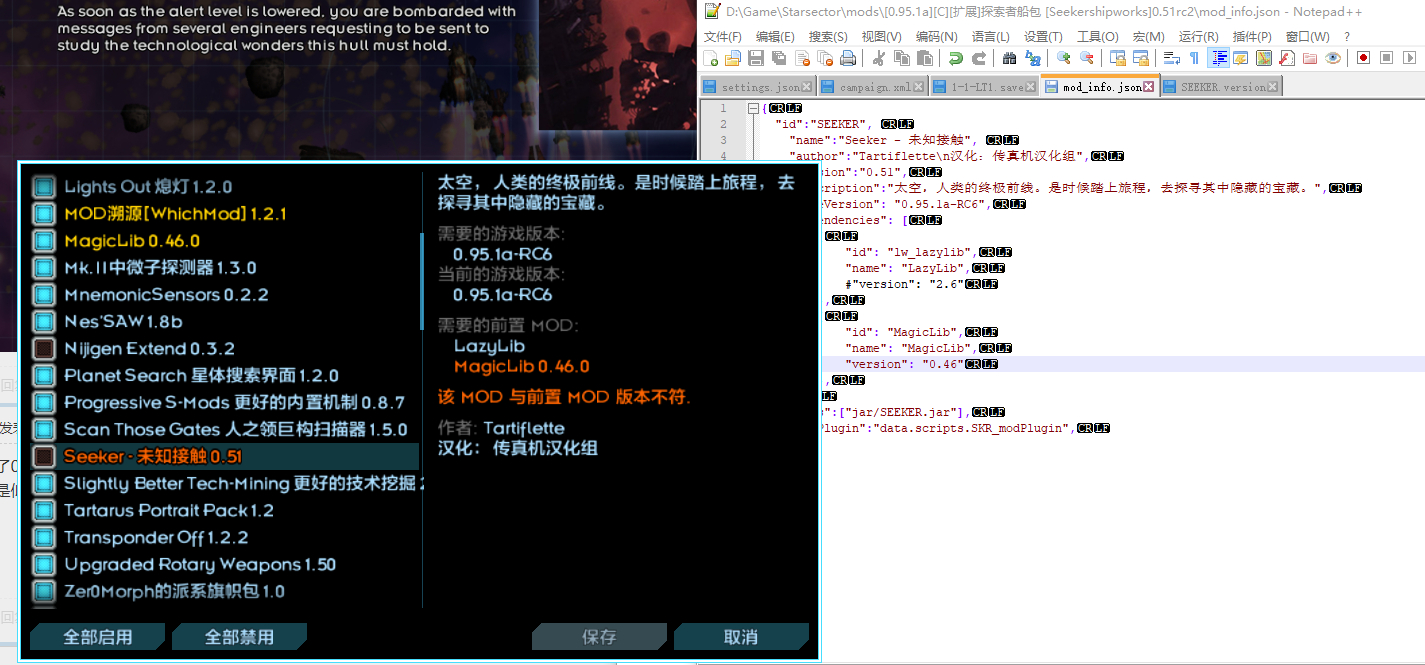Viewport: 1425px width, 665px height.
Task: Disable the Lights Out 熄灯 mod checkbox
Action: [x=42, y=186]
